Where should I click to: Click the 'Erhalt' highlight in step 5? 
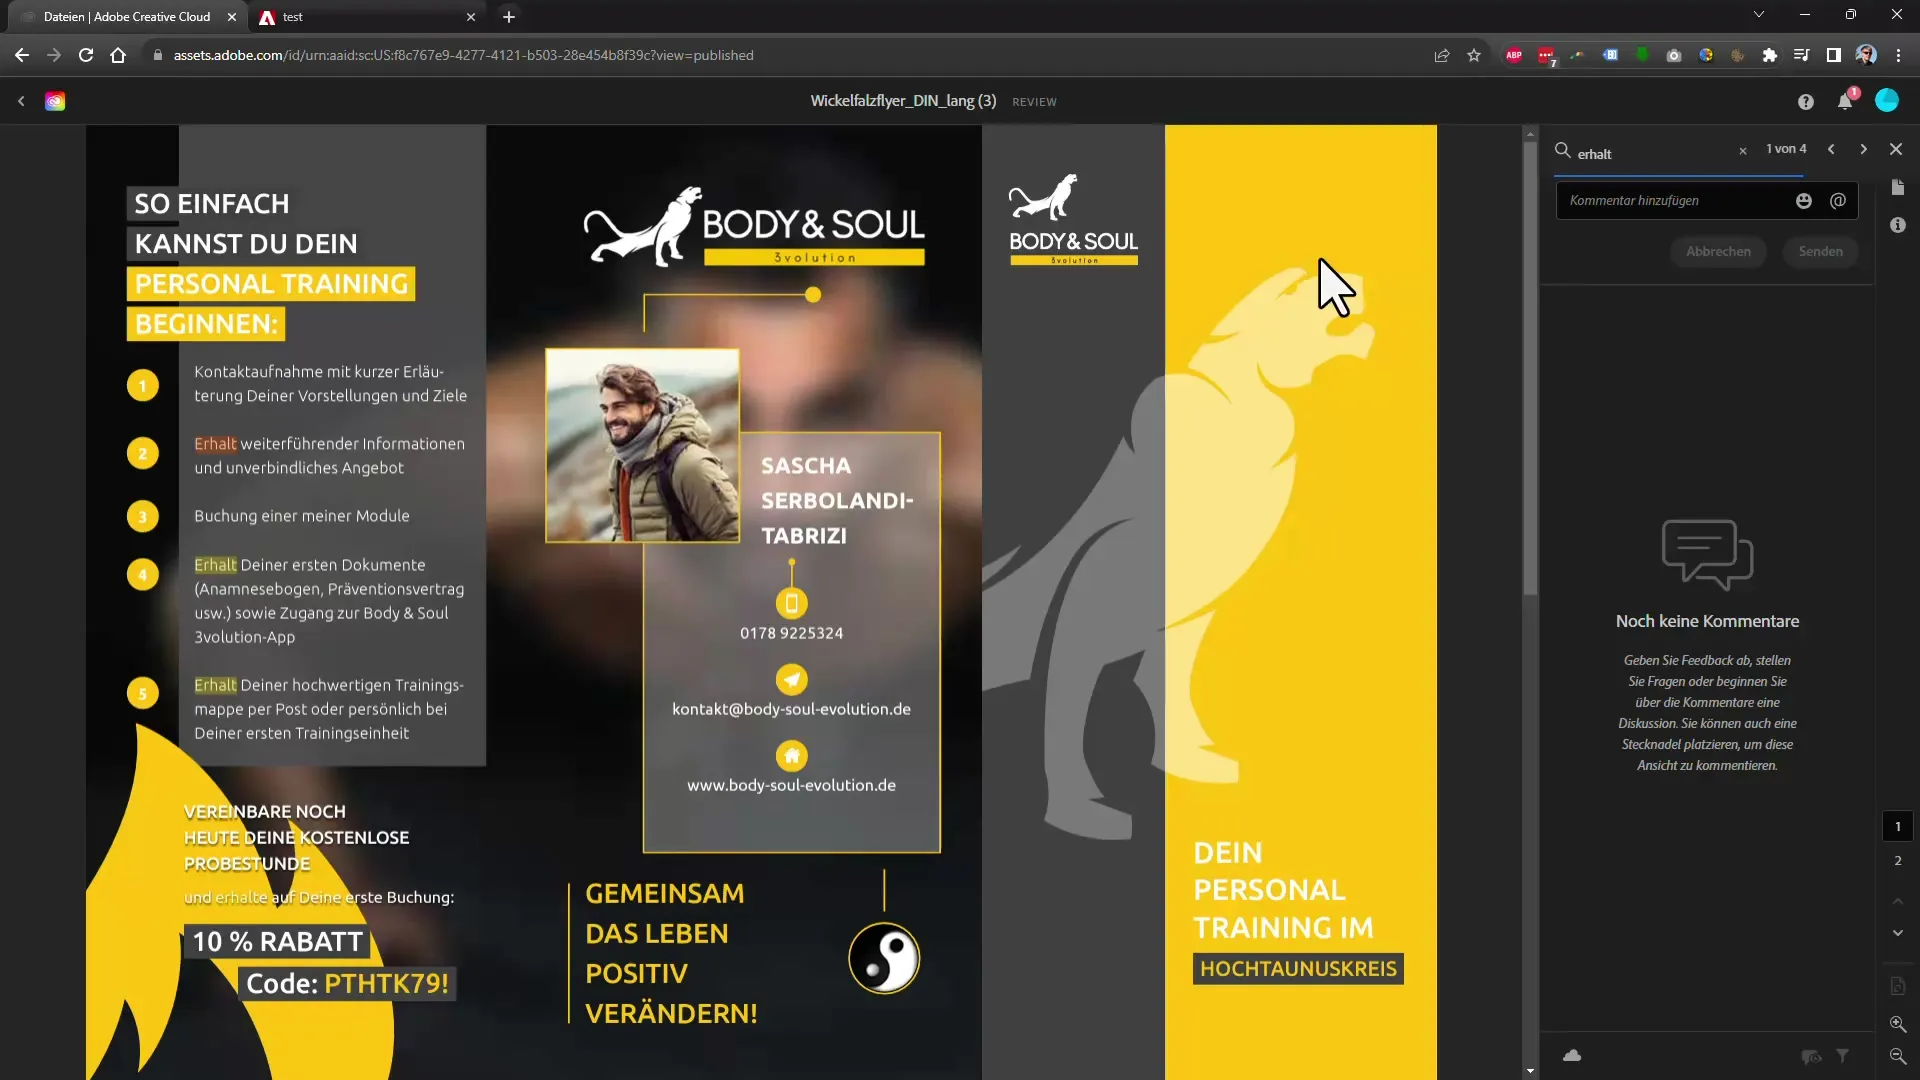[x=215, y=685]
